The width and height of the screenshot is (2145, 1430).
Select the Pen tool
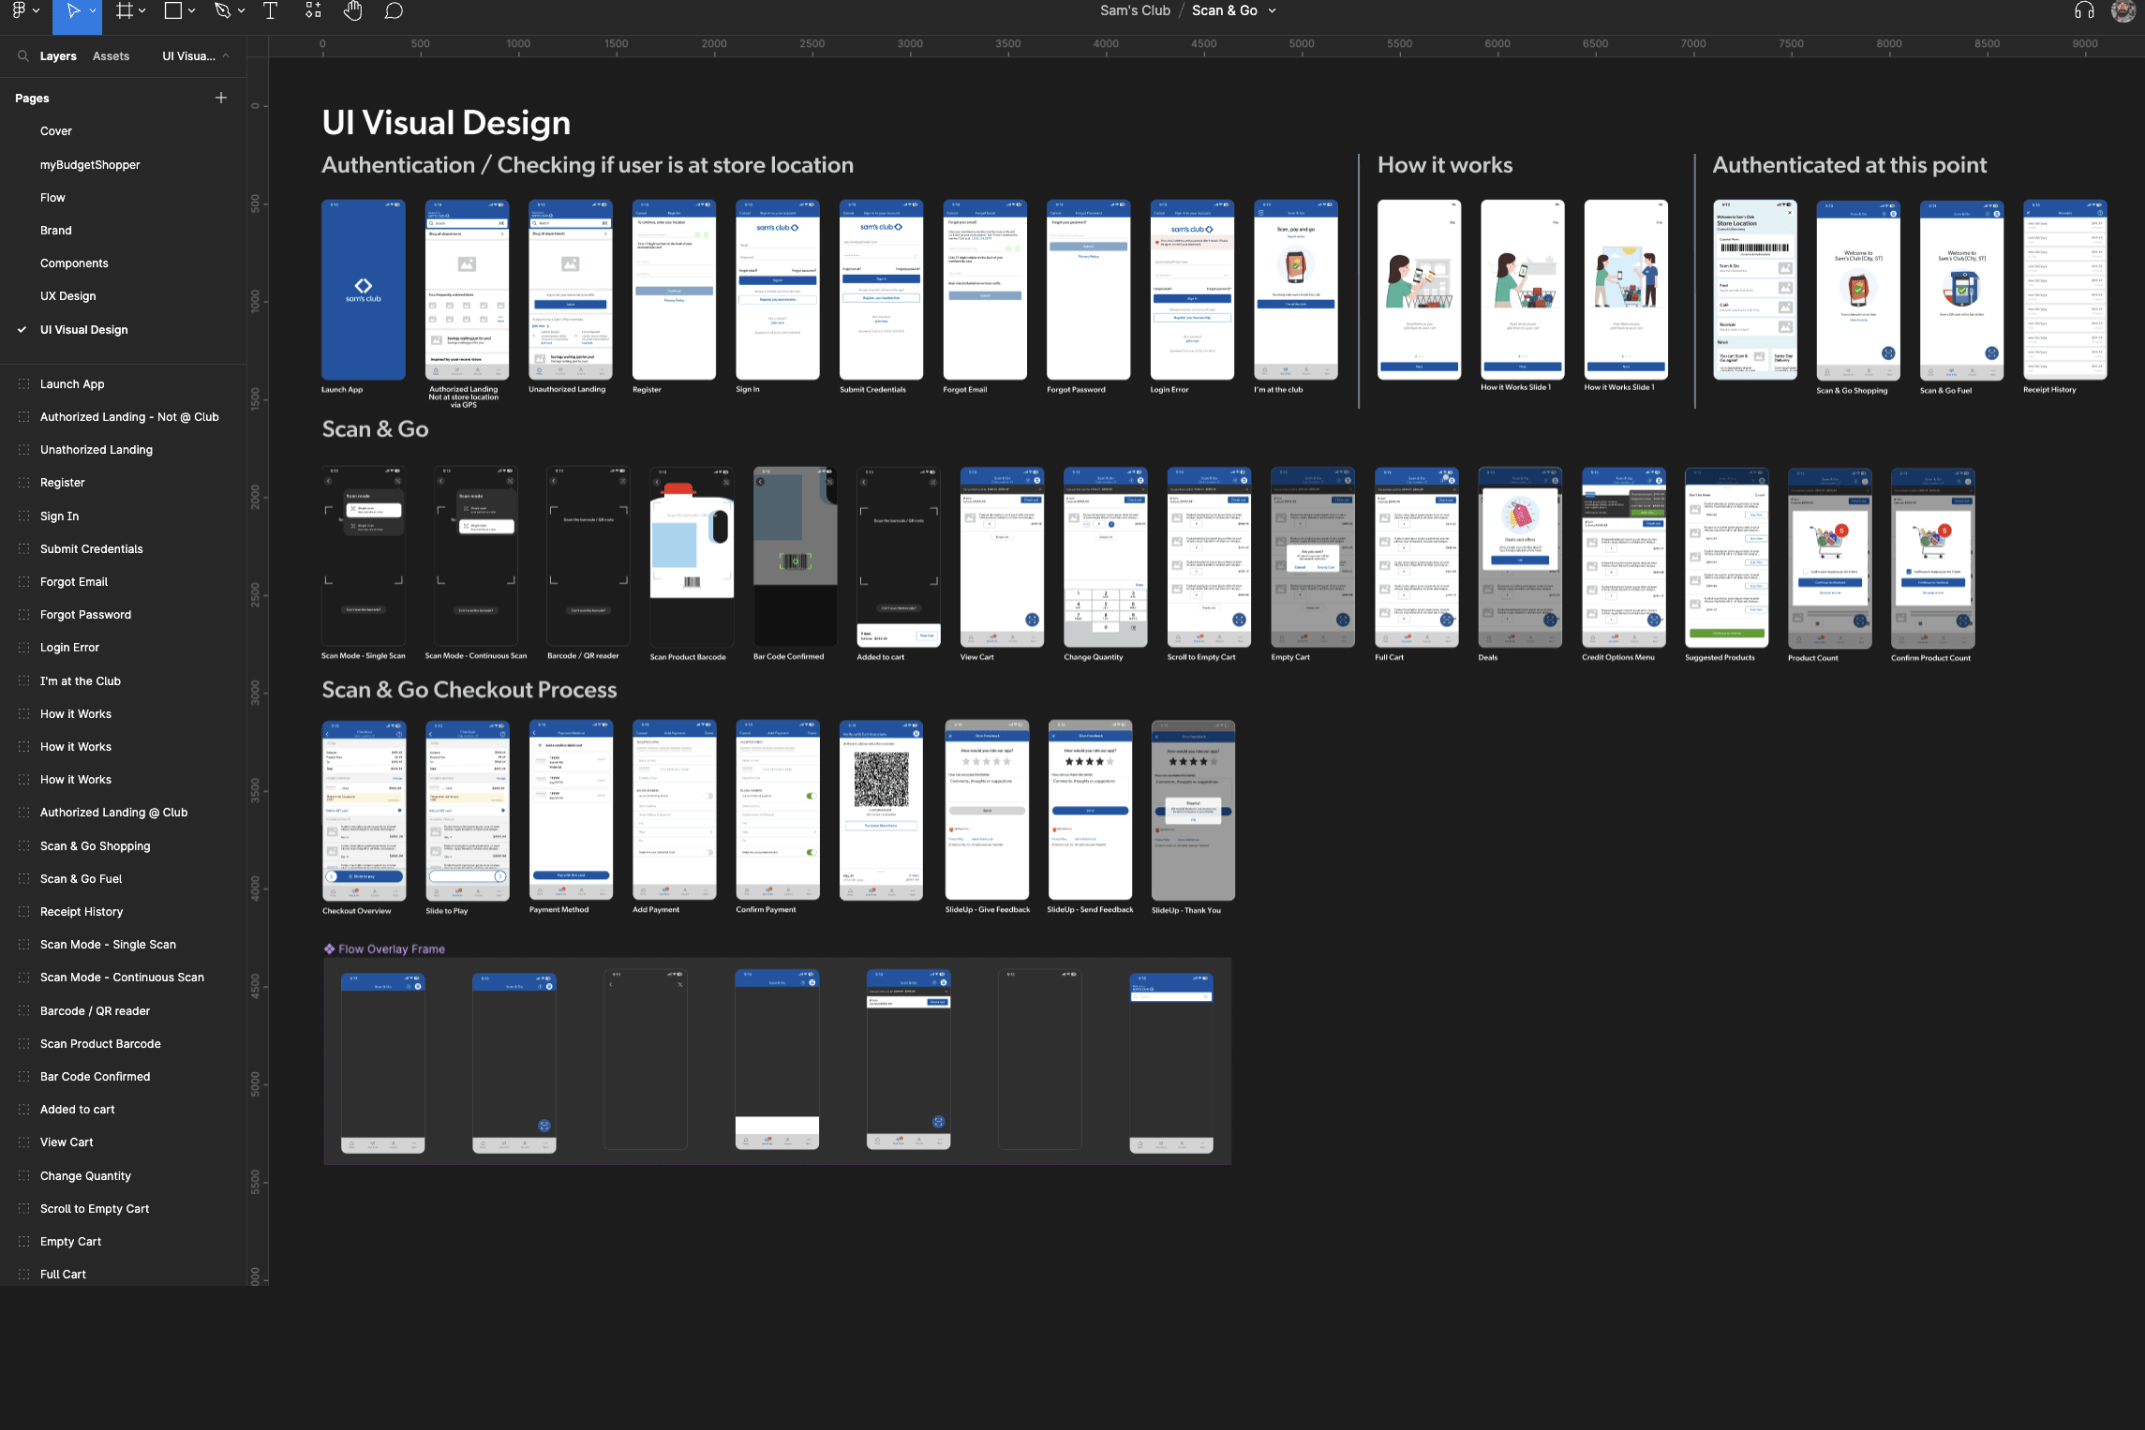[x=222, y=11]
